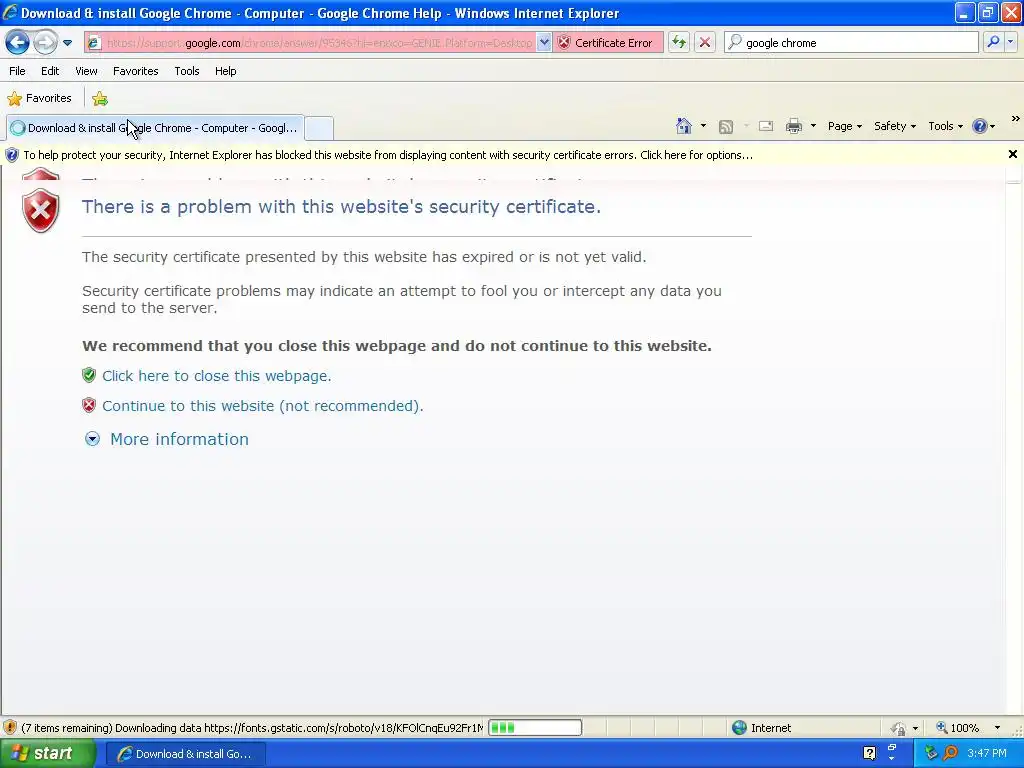Screen dimensions: 1024x768
Task: Click the orange magnifier tray icon
Action: (x=950, y=753)
